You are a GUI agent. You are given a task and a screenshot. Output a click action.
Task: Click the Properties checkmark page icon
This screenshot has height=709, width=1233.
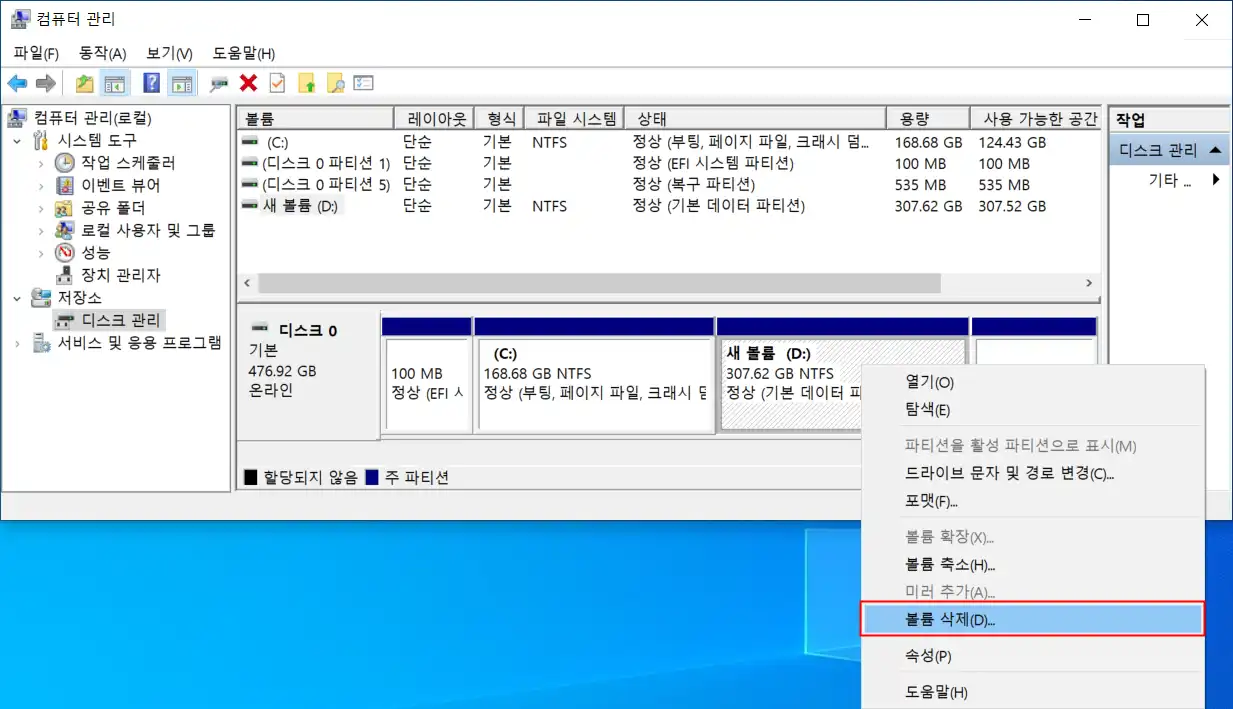(278, 84)
